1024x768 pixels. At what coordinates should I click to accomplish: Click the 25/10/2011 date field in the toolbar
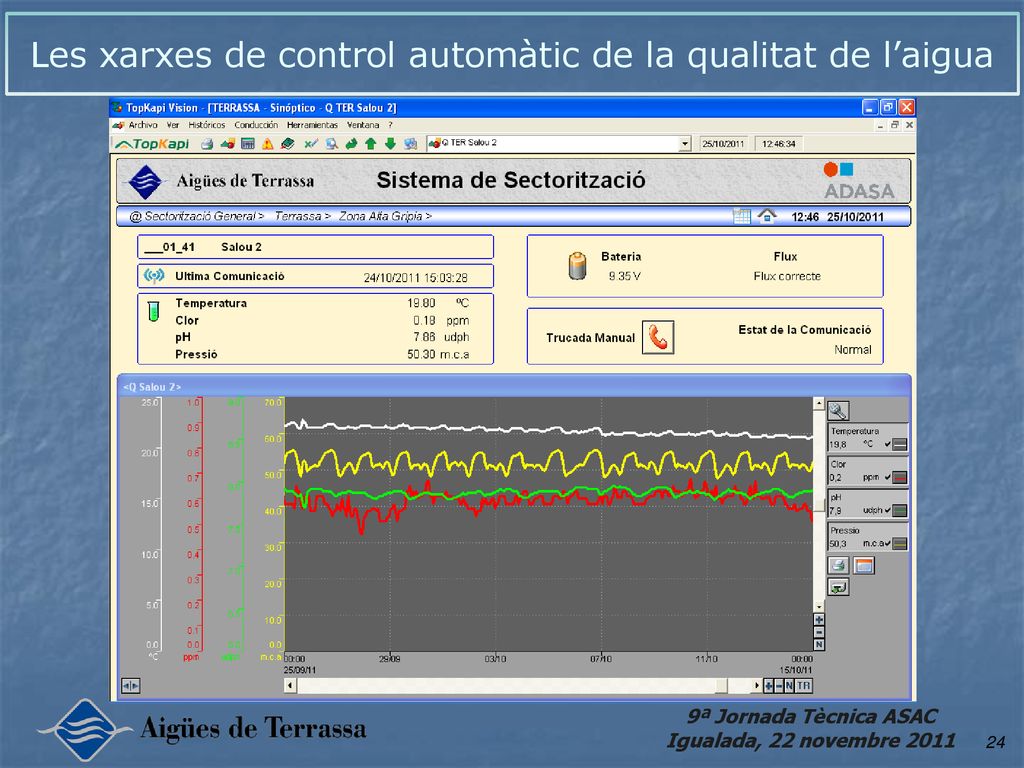coord(723,144)
